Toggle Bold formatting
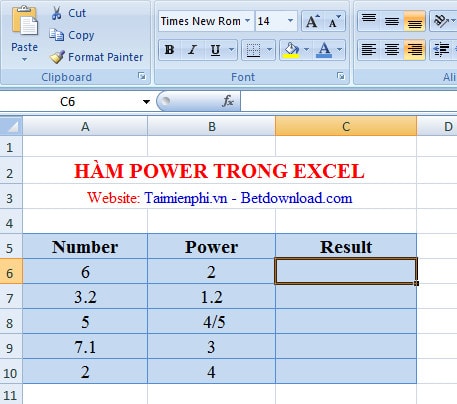Image resolution: width=457 pixels, height=404 pixels. (x=170, y=50)
